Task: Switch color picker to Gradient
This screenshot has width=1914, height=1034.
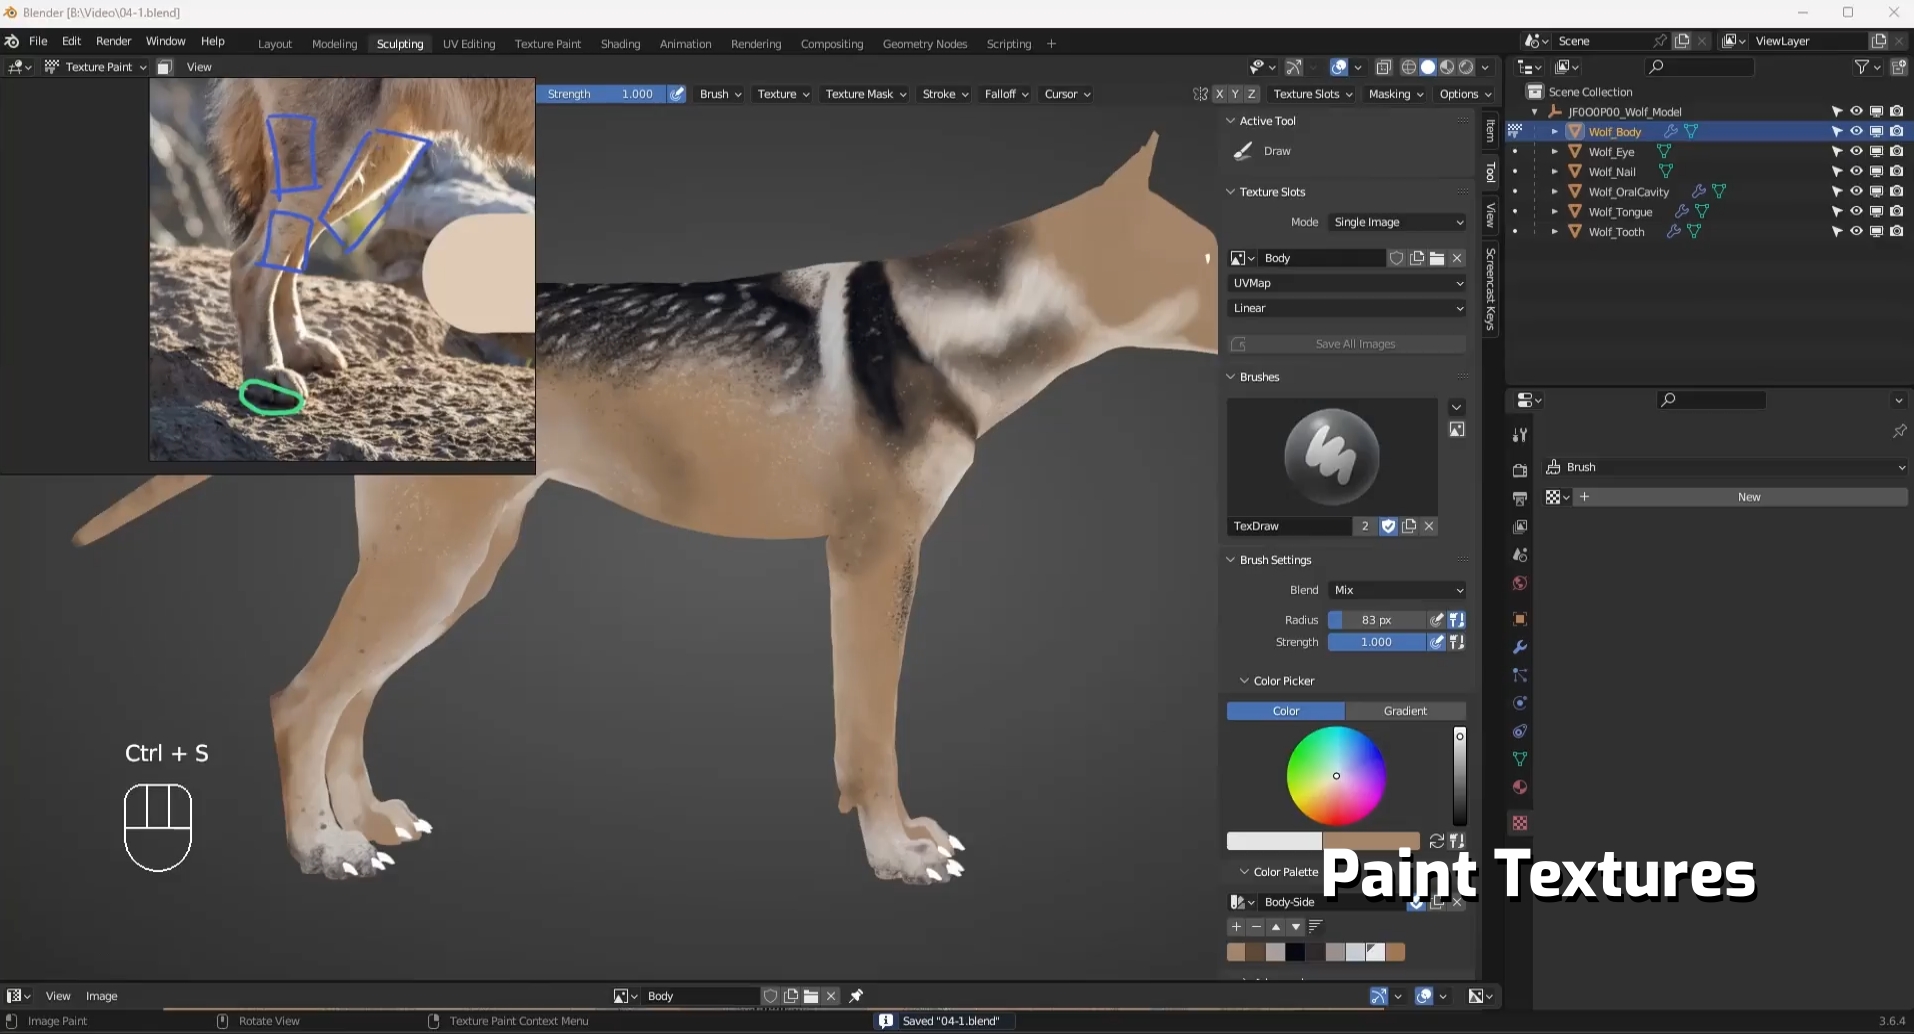Action: [1405, 711]
